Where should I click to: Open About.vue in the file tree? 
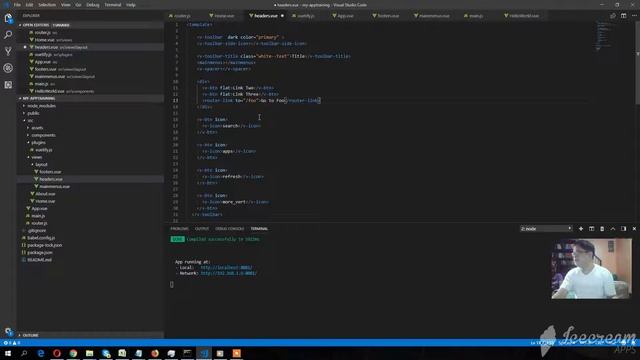pos(45,194)
